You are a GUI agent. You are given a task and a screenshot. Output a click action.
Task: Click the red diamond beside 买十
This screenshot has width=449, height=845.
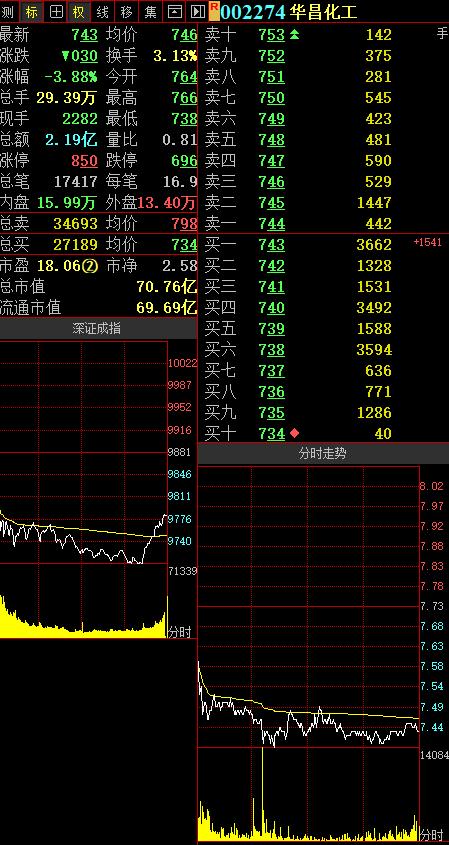(294, 433)
